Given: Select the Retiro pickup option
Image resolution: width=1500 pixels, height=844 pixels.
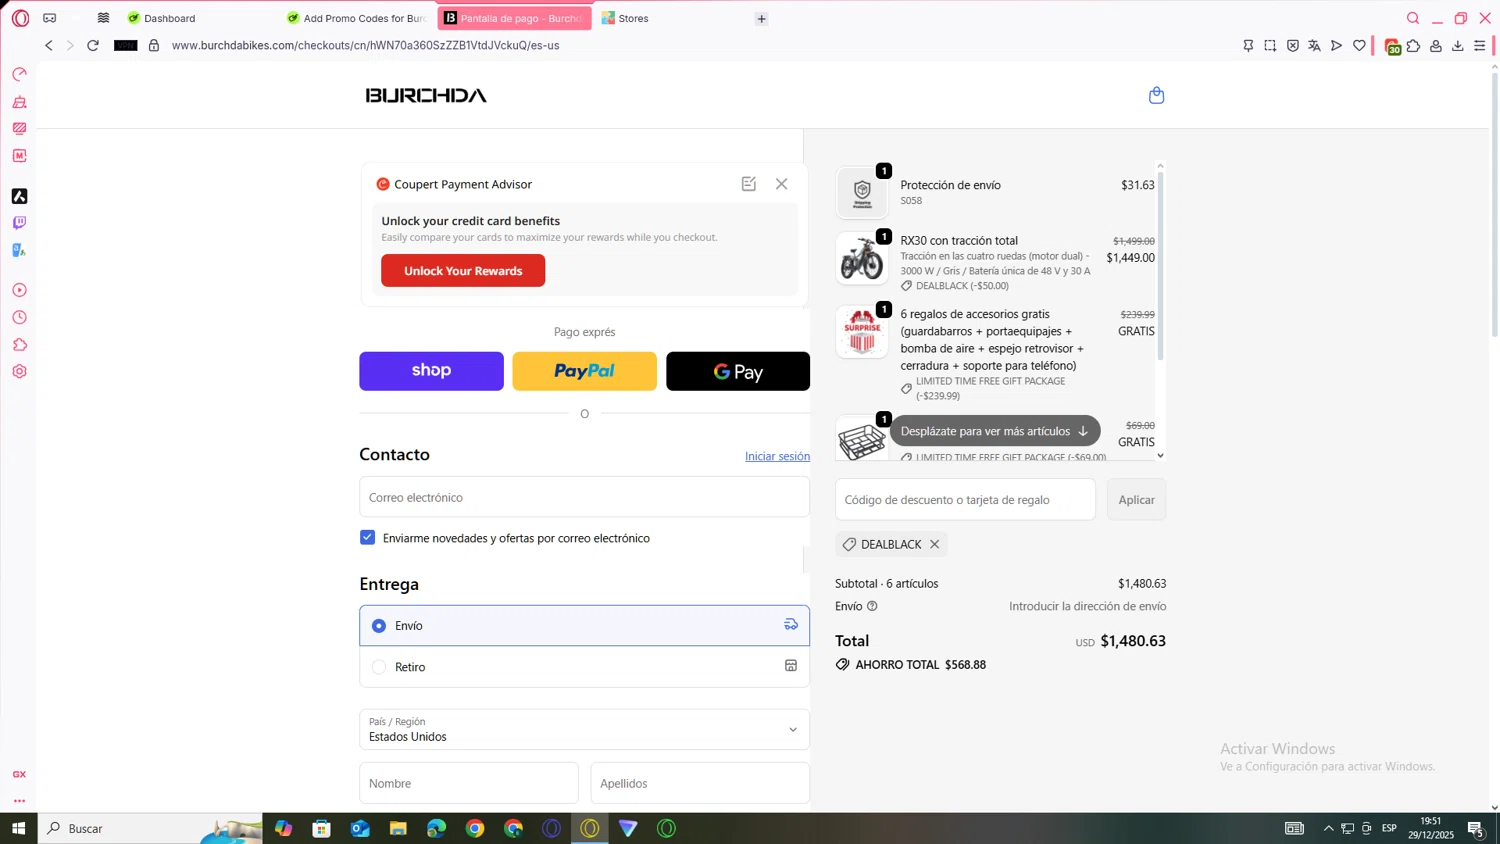Looking at the screenshot, I should (584, 667).
